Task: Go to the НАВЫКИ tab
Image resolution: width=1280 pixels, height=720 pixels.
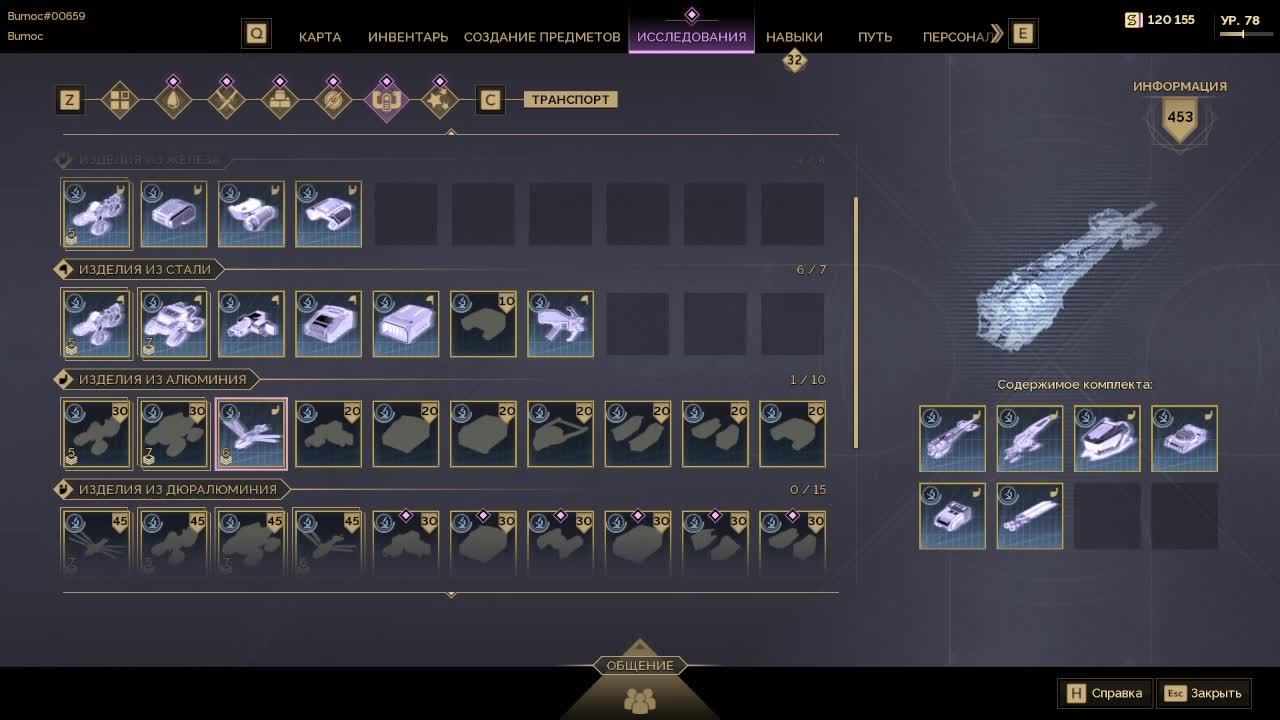Action: [794, 36]
